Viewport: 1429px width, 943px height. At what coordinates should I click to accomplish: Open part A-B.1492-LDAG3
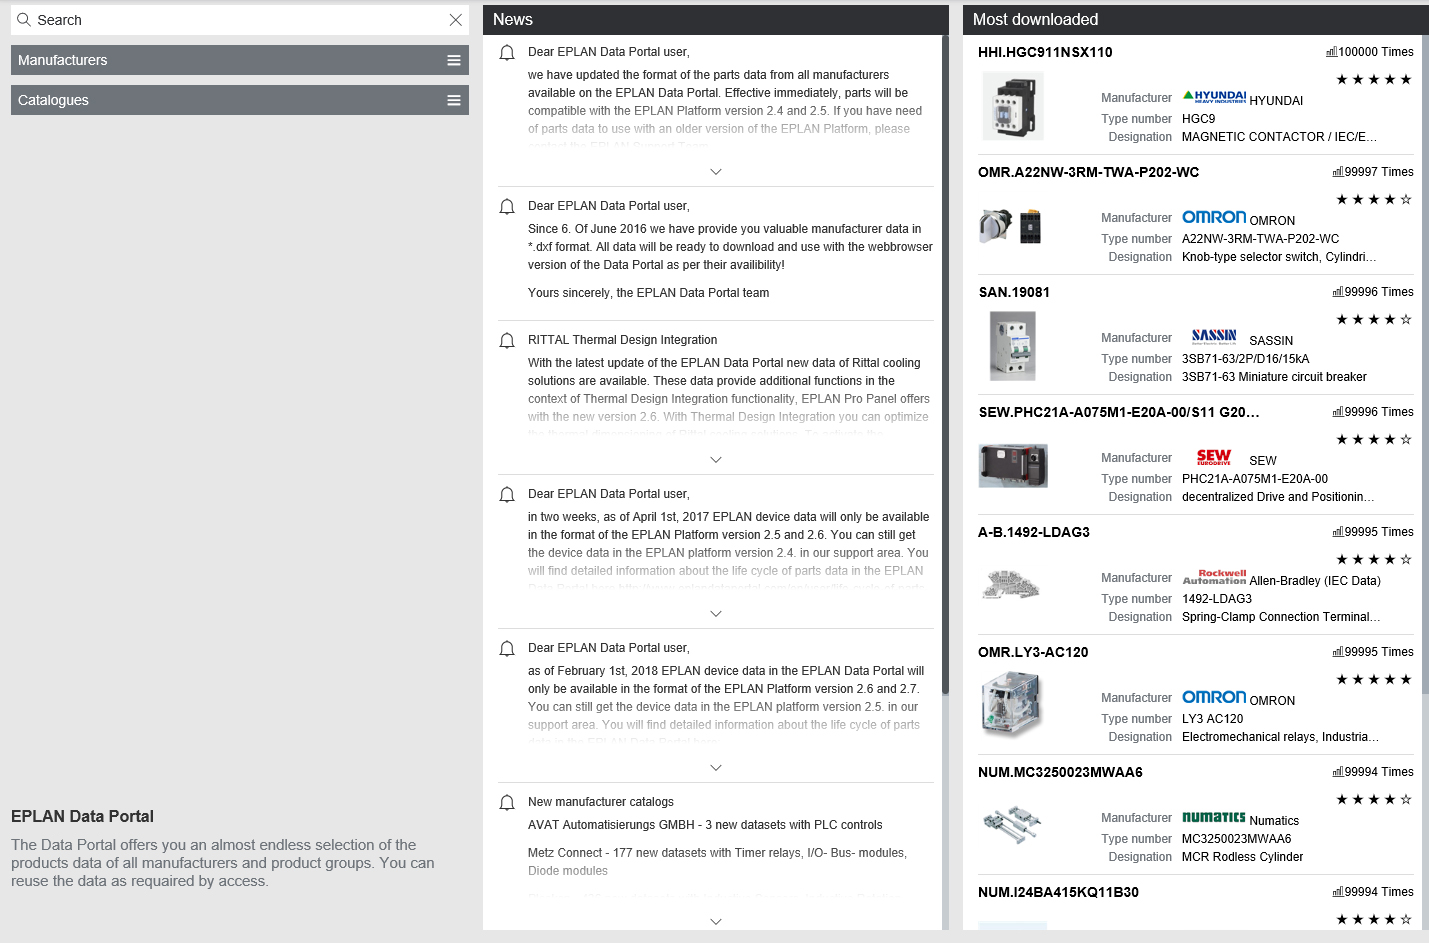(1034, 532)
